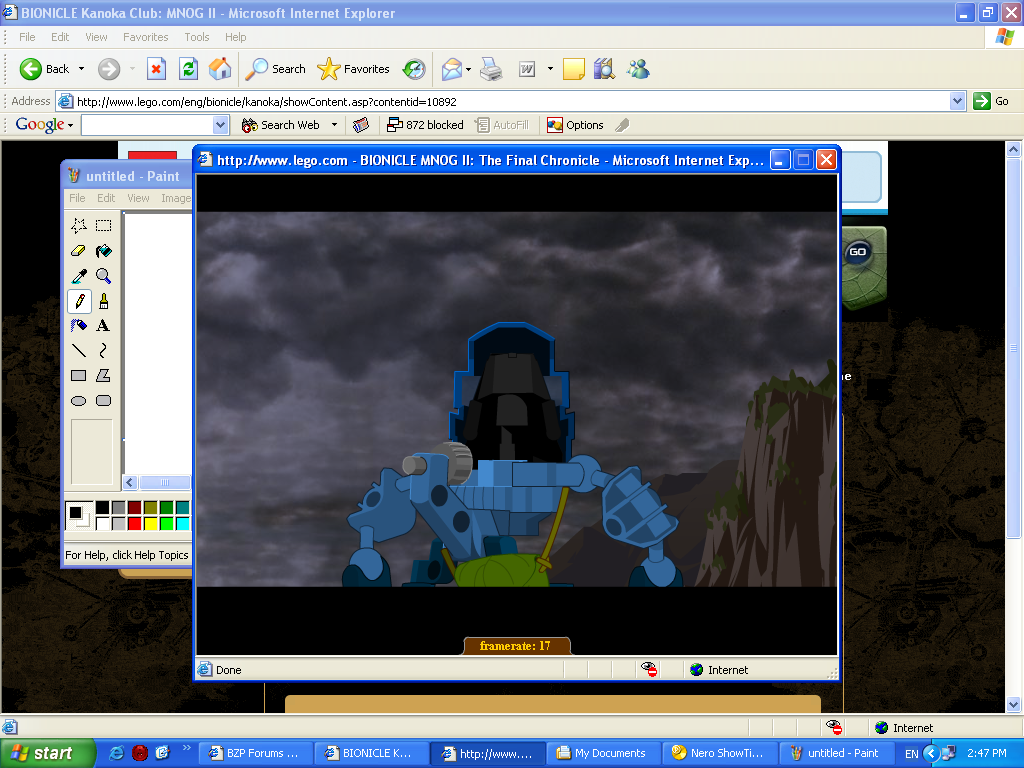Stop page loading with red X icon
Viewport: 1024px width, 768px height.
point(156,69)
